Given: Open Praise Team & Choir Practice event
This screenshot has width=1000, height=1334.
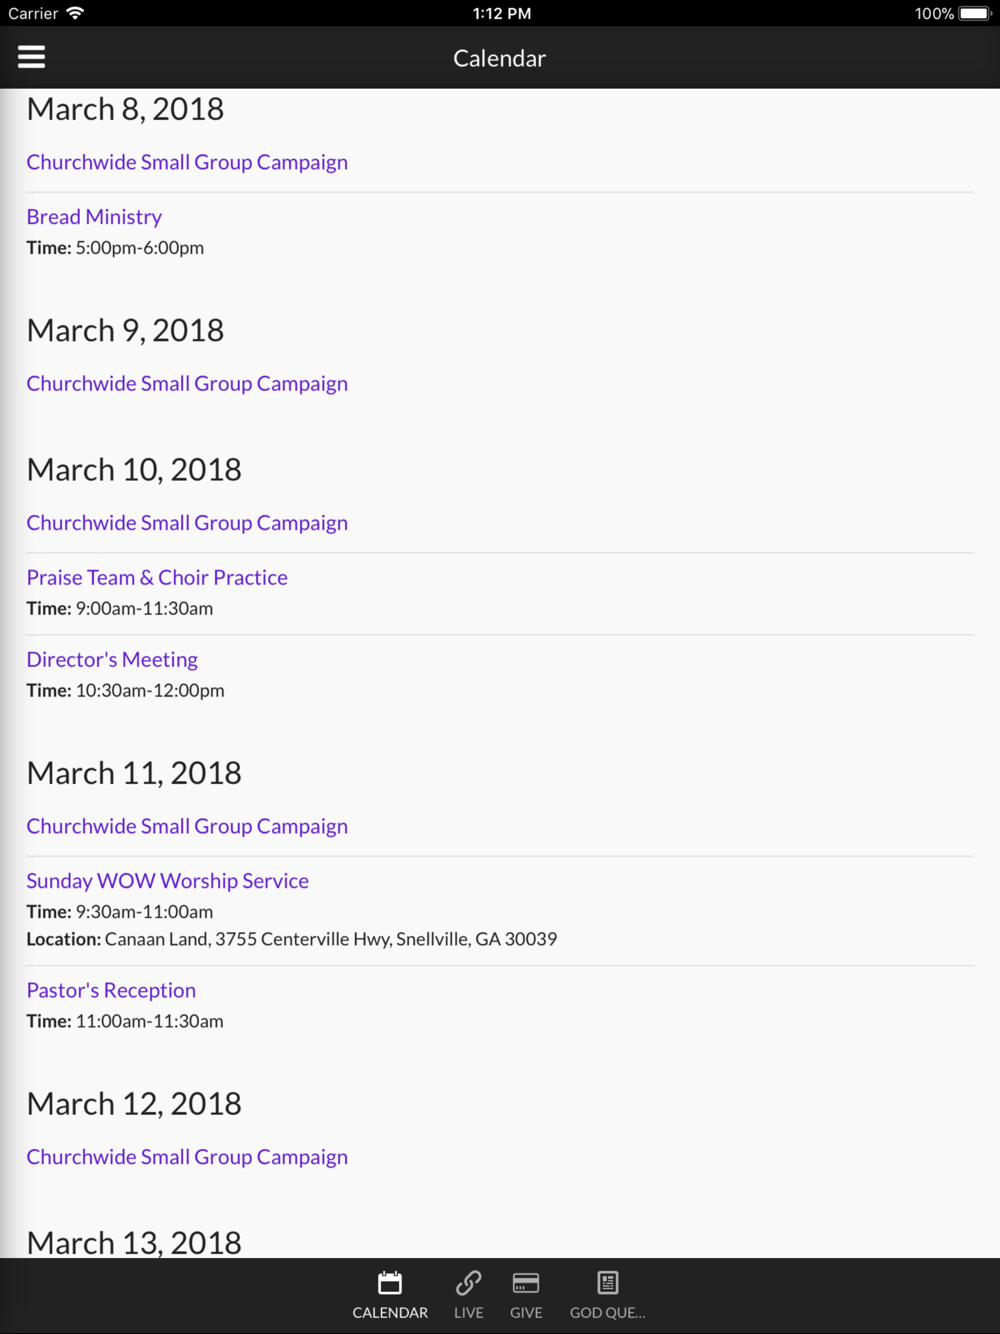Looking at the screenshot, I should (157, 578).
